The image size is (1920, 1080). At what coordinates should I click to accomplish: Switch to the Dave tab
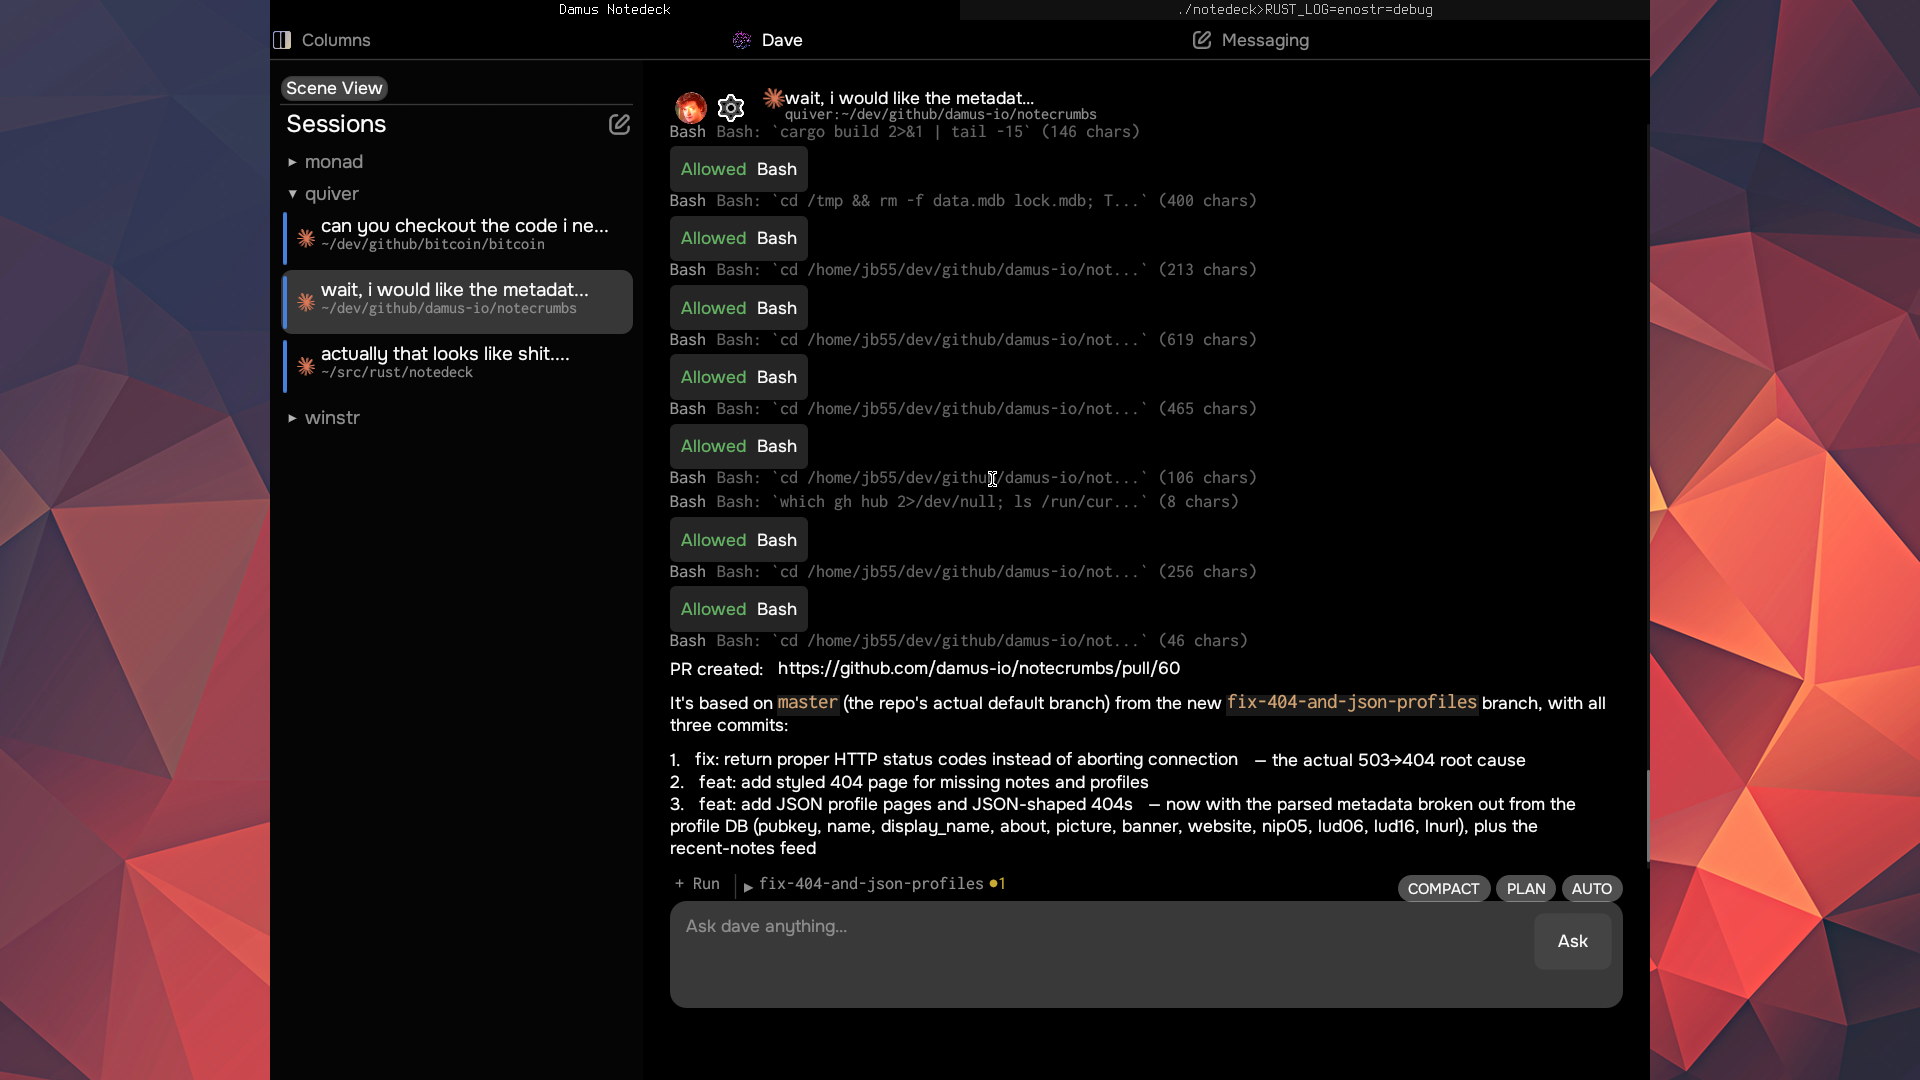coord(768,40)
